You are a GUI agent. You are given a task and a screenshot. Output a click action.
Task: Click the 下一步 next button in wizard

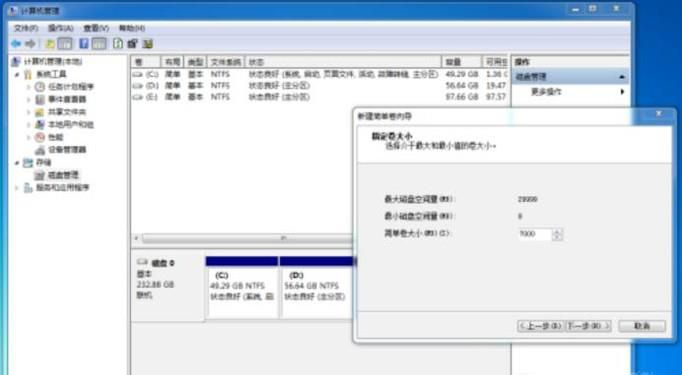pos(588,326)
